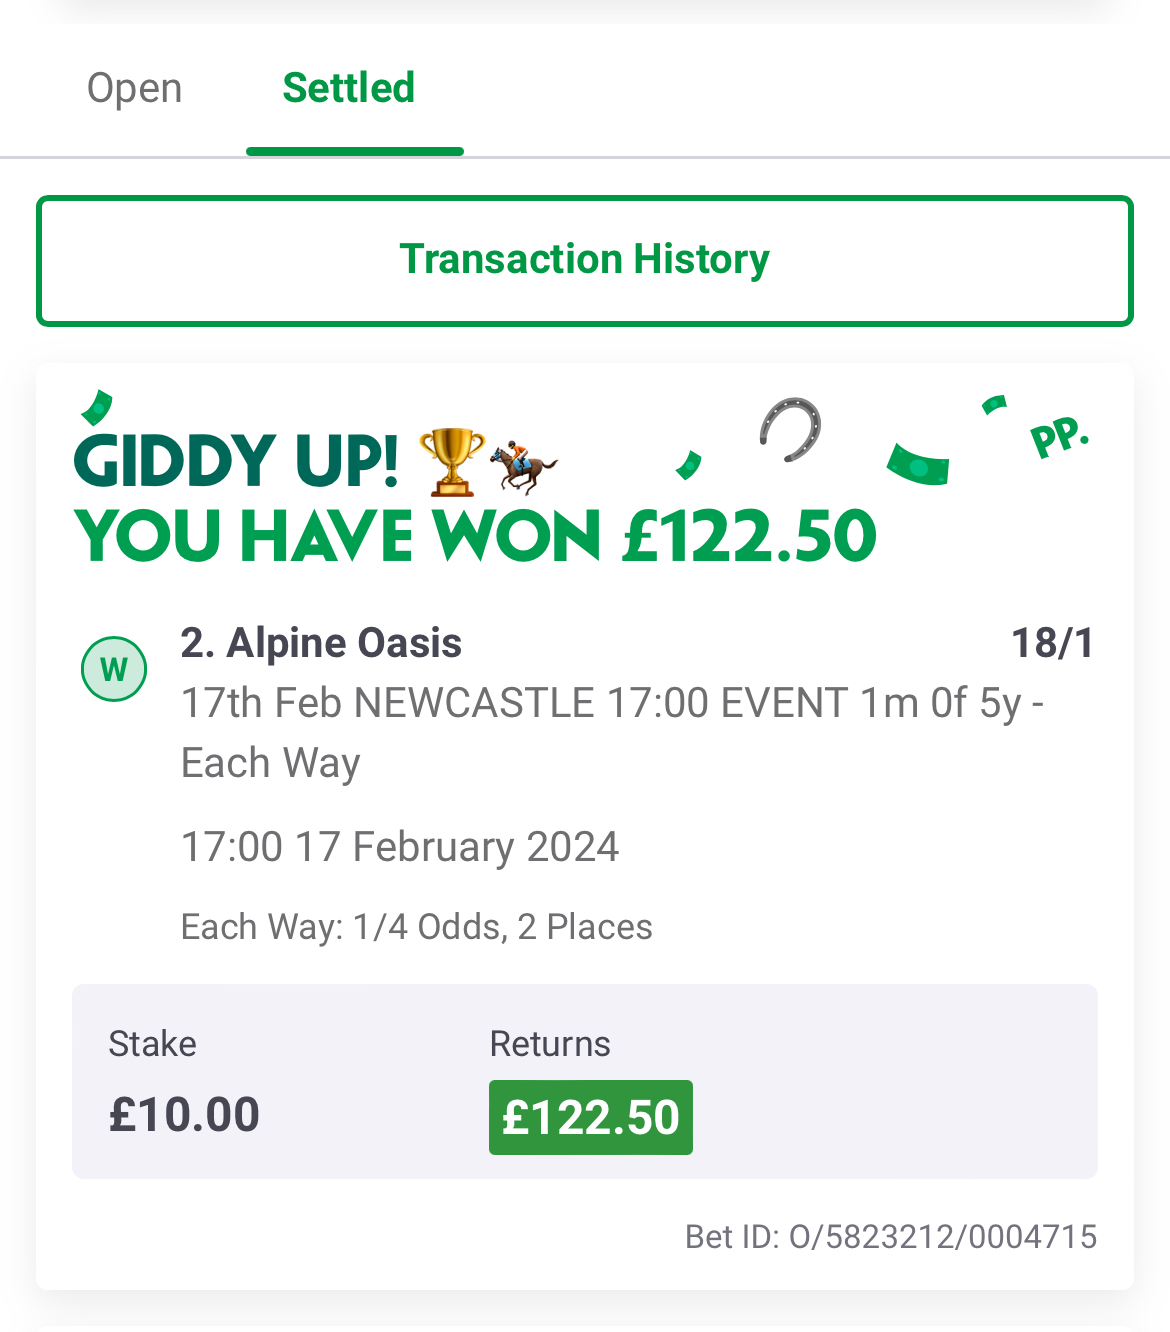Select the Settled tab

click(x=349, y=88)
